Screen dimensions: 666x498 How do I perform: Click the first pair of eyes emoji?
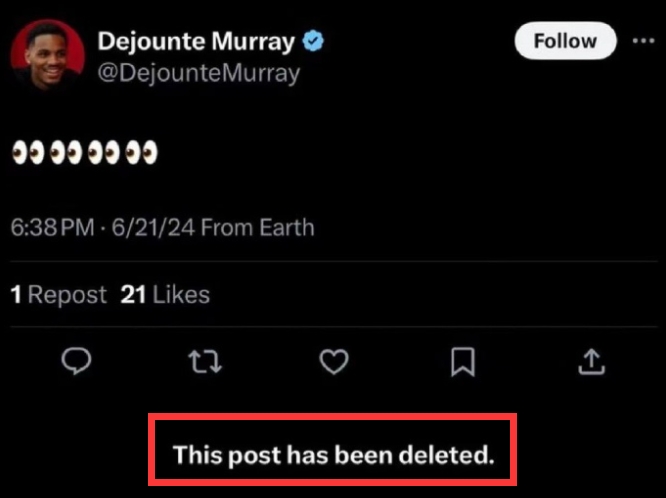[28, 153]
